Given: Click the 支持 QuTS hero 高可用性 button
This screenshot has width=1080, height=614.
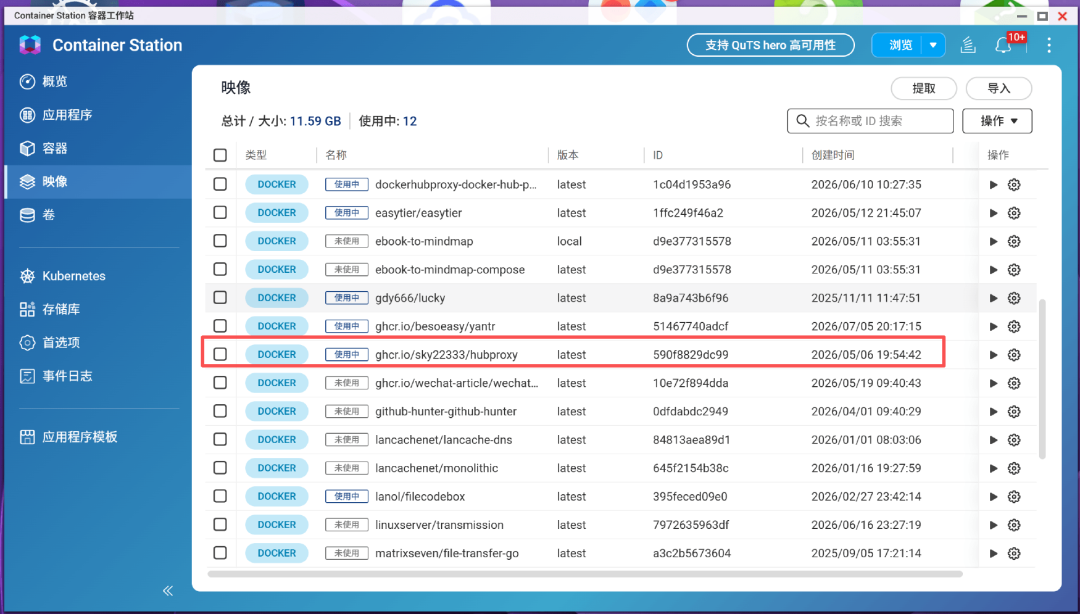Looking at the screenshot, I should pyautogui.click(x=770, y=45).
